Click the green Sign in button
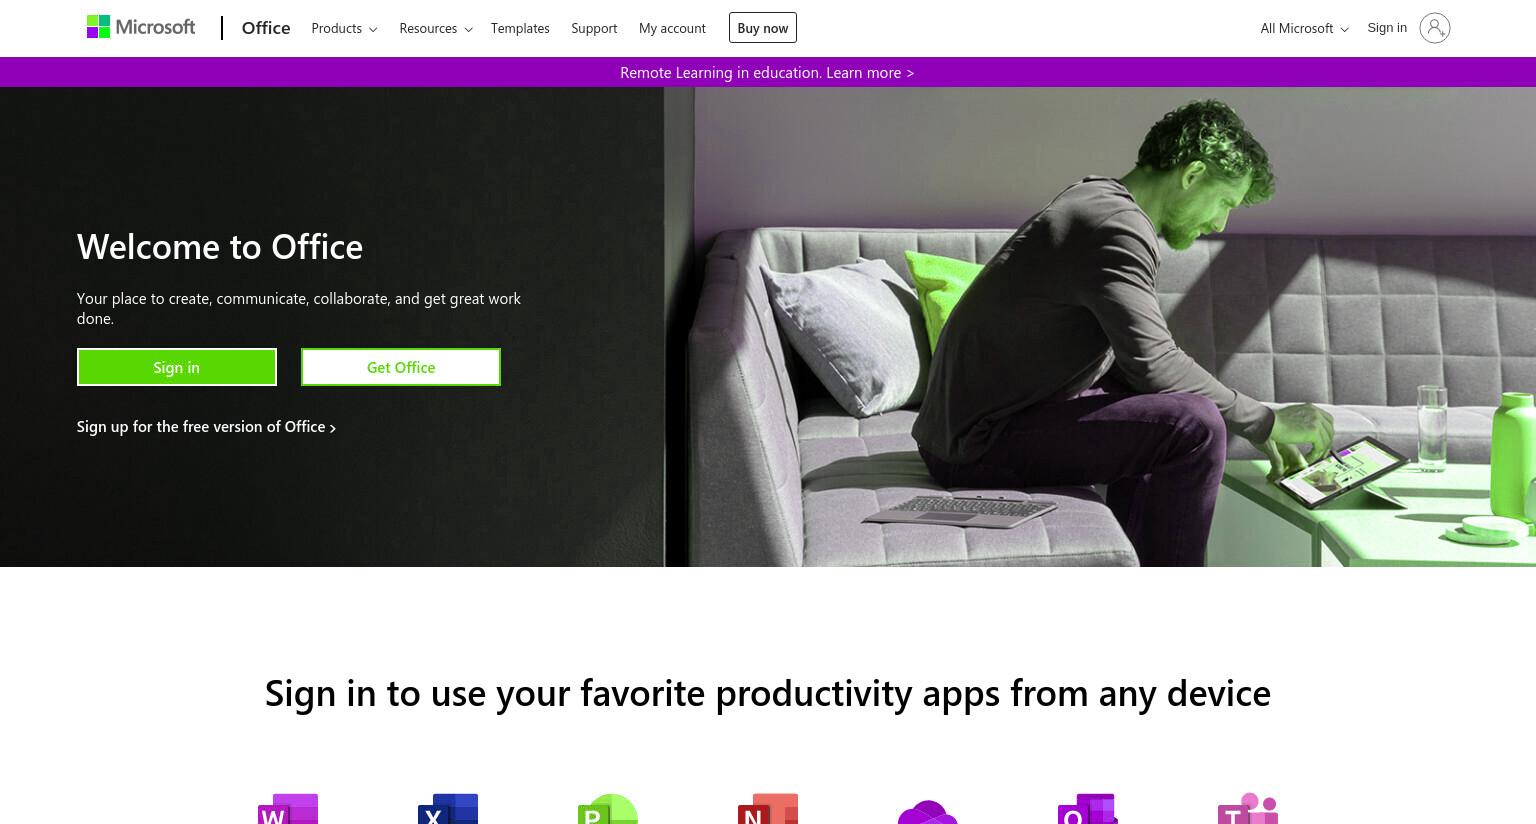 coord(177,367)
